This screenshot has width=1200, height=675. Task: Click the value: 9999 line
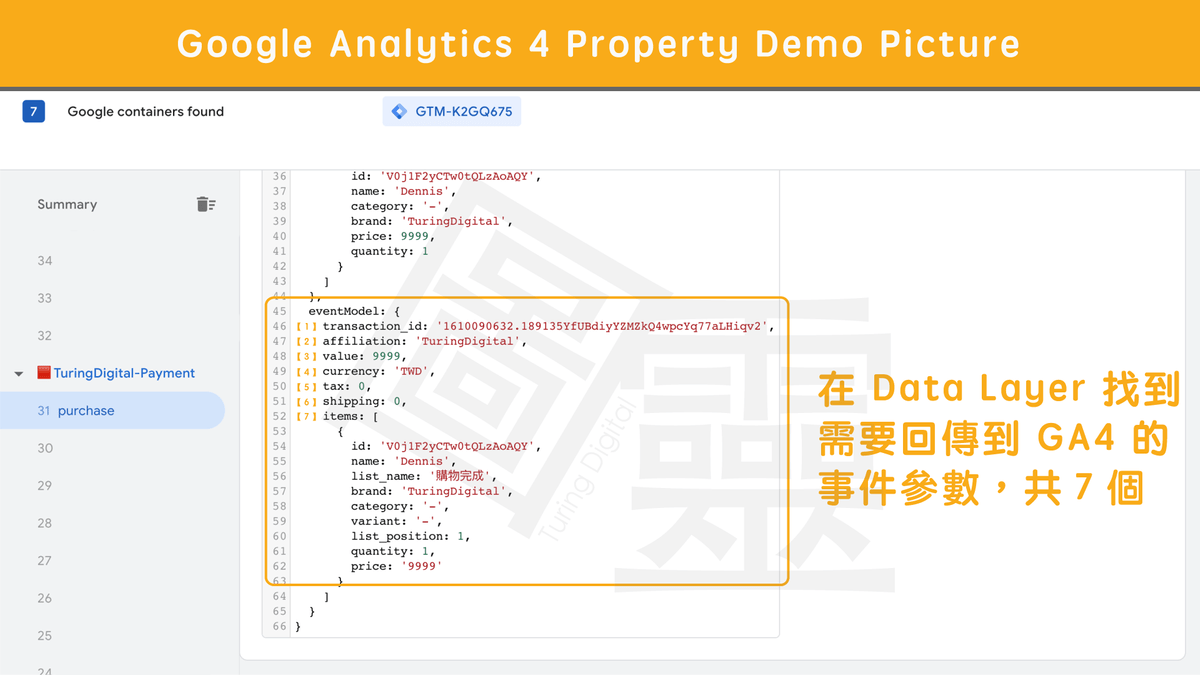pos(364,356)
